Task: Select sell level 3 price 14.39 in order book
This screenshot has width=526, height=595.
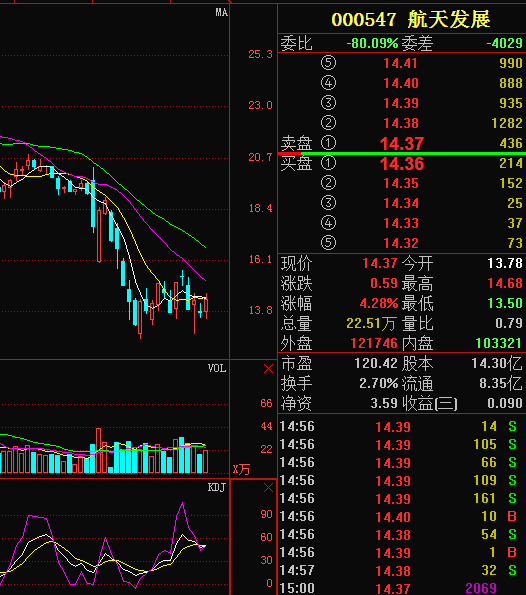Action: click(x=400, y=103)
